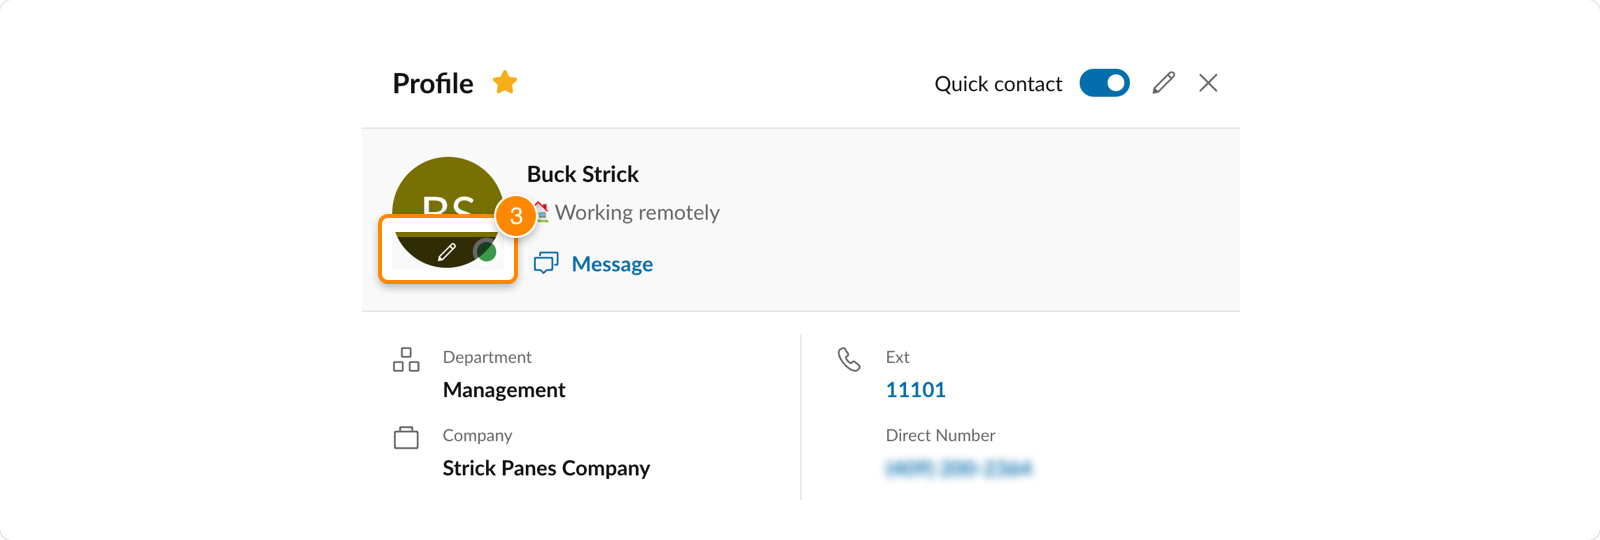Image resolution: width=1600 pixels, height=540 pixels.
Task: Click the BS avatar initials circle
Action: click(x=448, y=212)
